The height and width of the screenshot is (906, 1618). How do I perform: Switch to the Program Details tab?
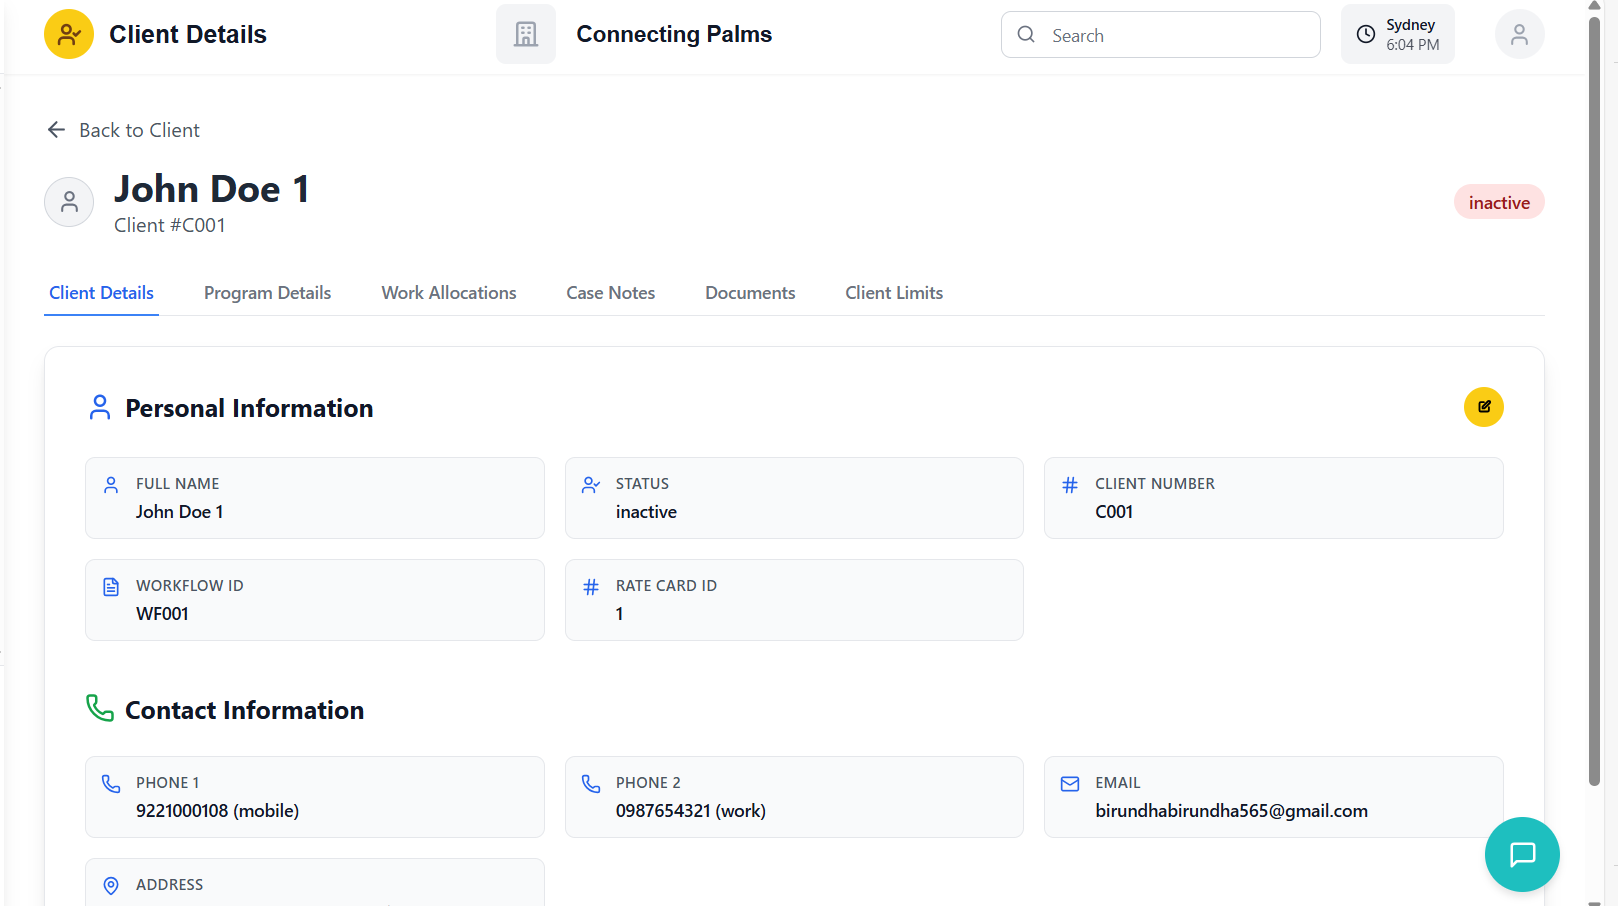tap(267, 293)
